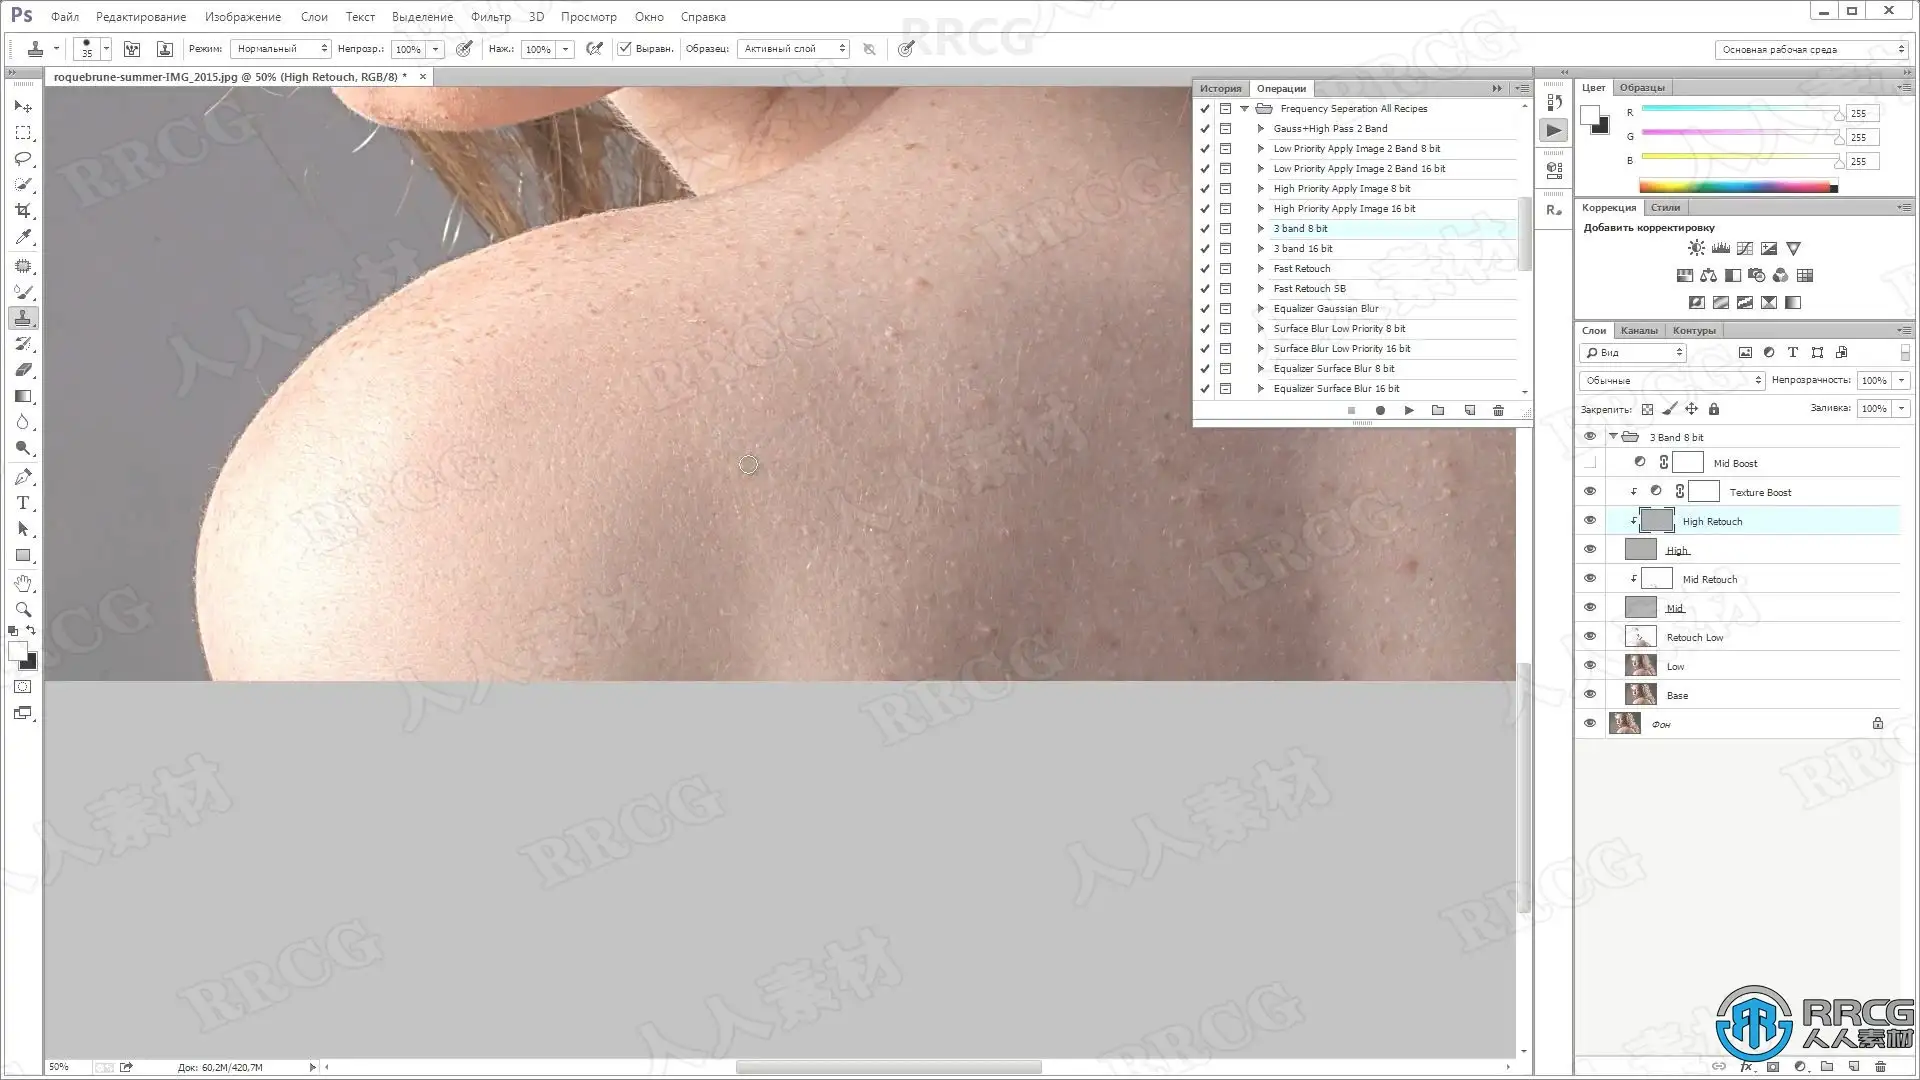Collapse the 3 Band 8 bit layer group
The height and width of the screenshot is (1080, 1920).
click(x=1613, y=437)
